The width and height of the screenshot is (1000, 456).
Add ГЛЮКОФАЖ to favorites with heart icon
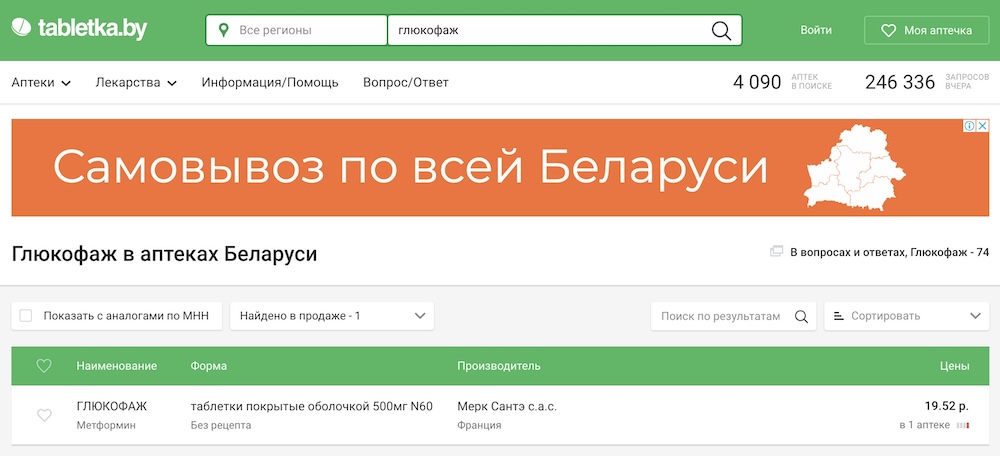click(x=44, y=415)
